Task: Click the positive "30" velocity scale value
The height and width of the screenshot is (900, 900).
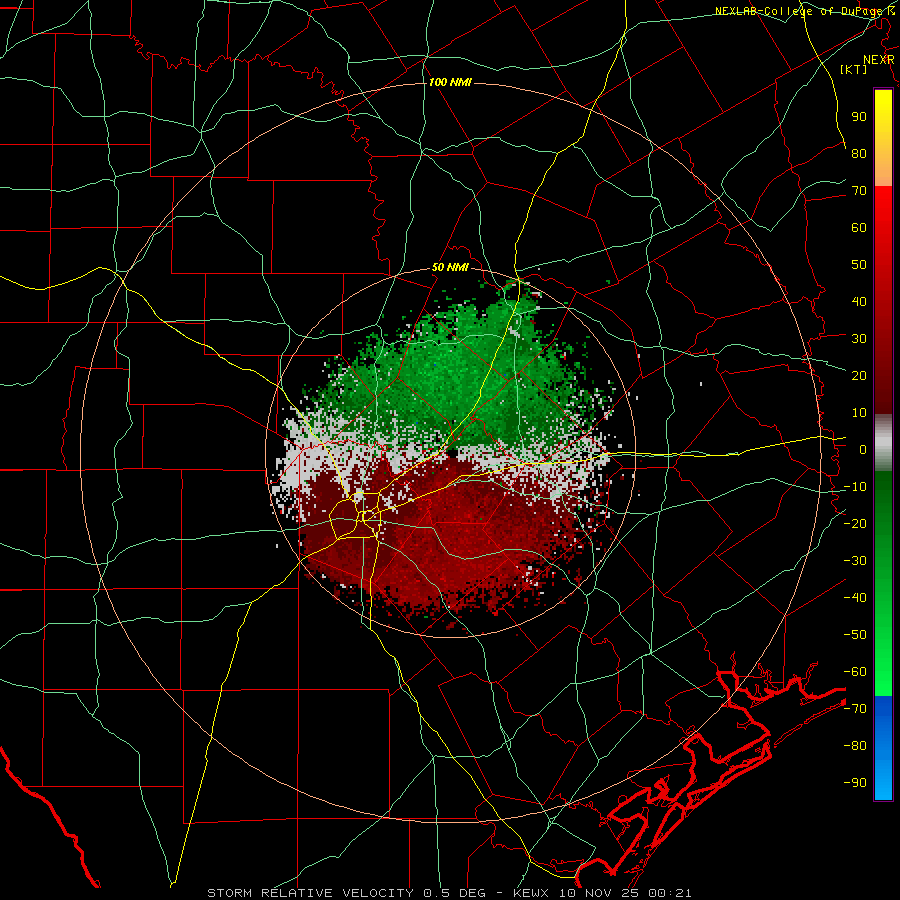Action: pyautogui.click(x=859, y=339)
